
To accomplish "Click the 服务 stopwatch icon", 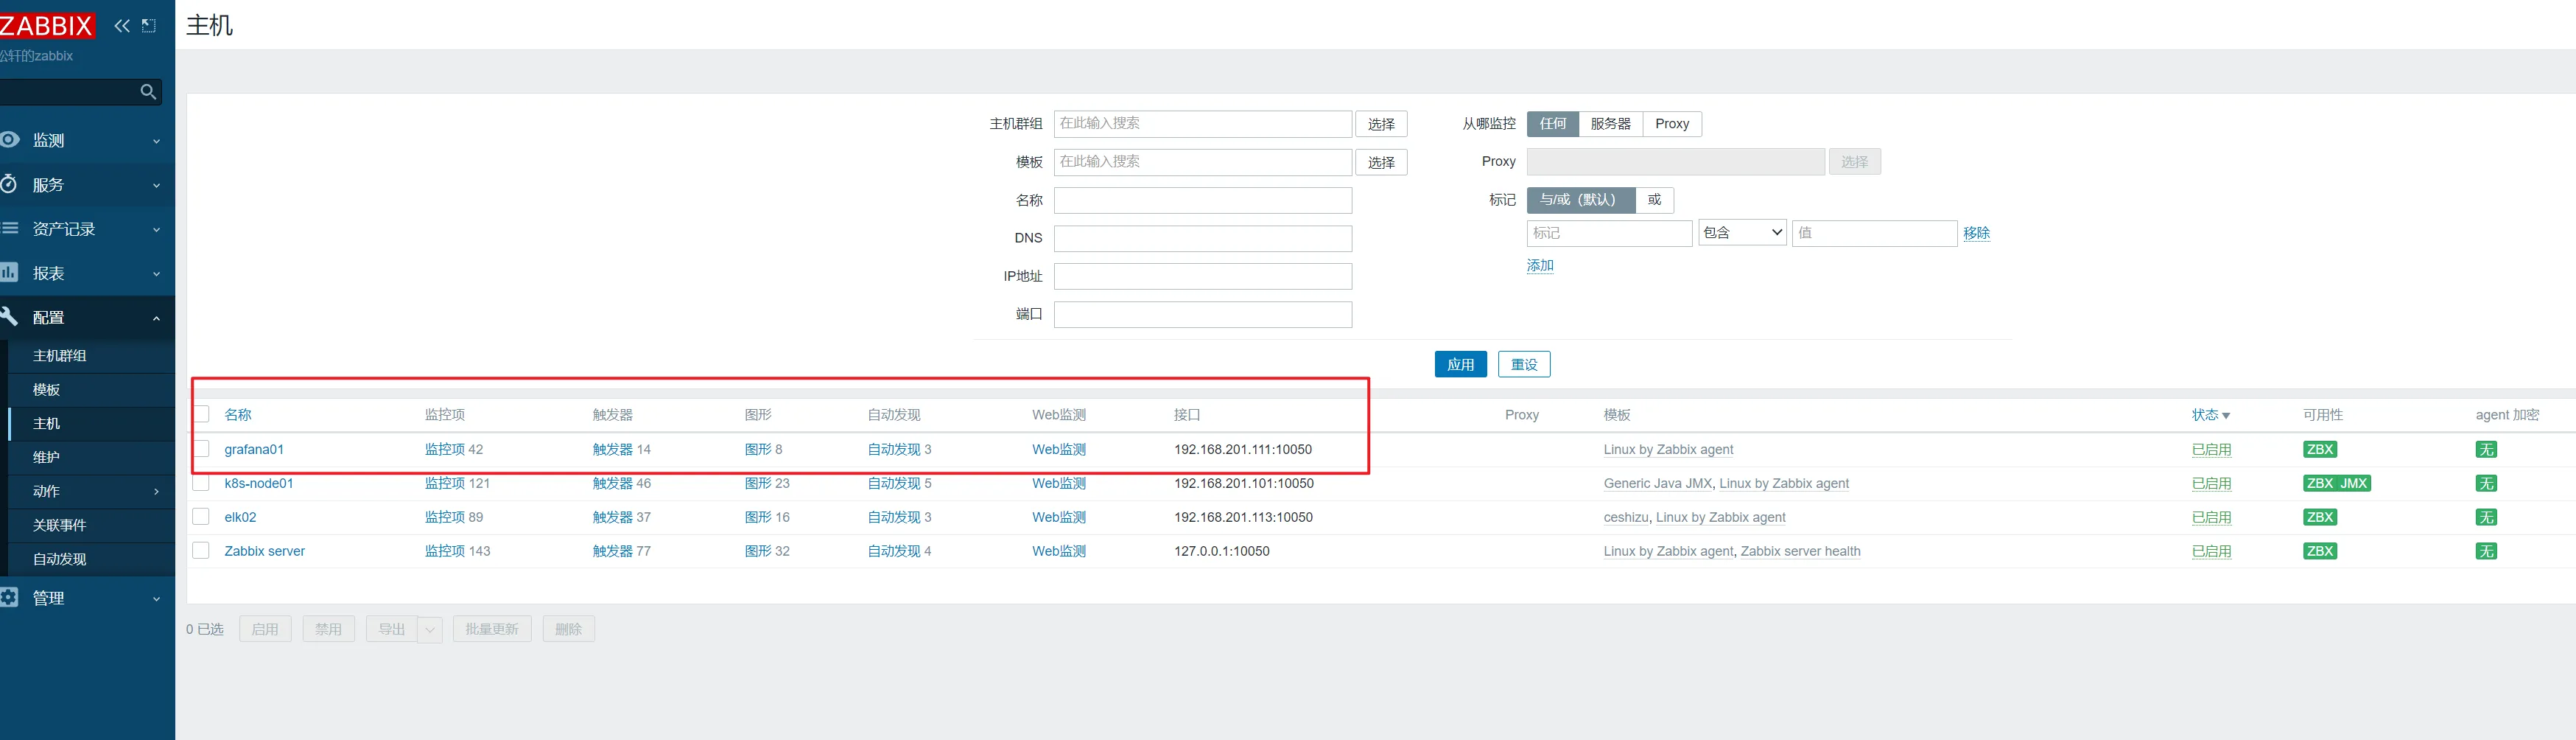I will [9, 184].
